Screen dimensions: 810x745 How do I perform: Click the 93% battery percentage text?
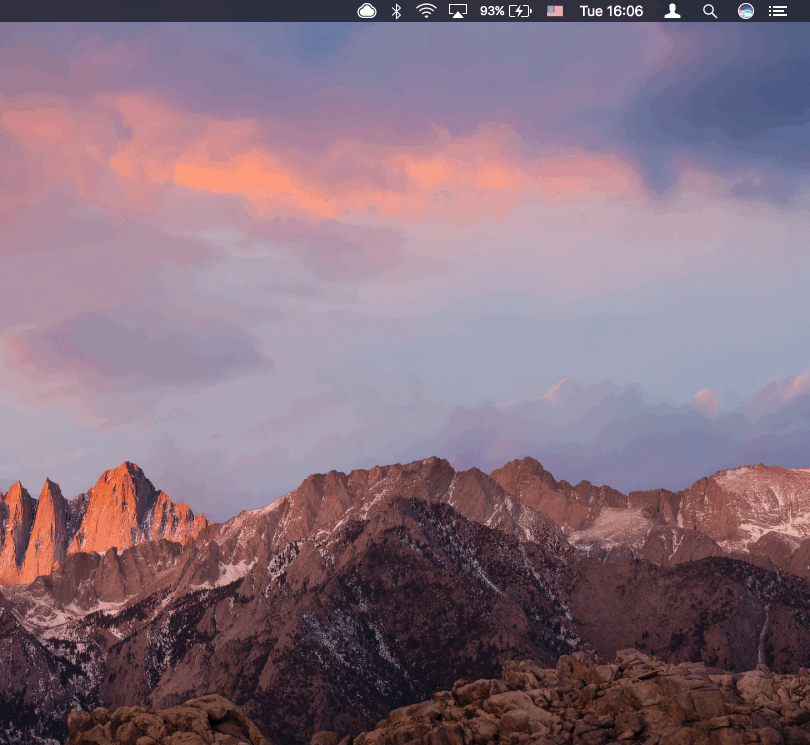coord(492,11)
